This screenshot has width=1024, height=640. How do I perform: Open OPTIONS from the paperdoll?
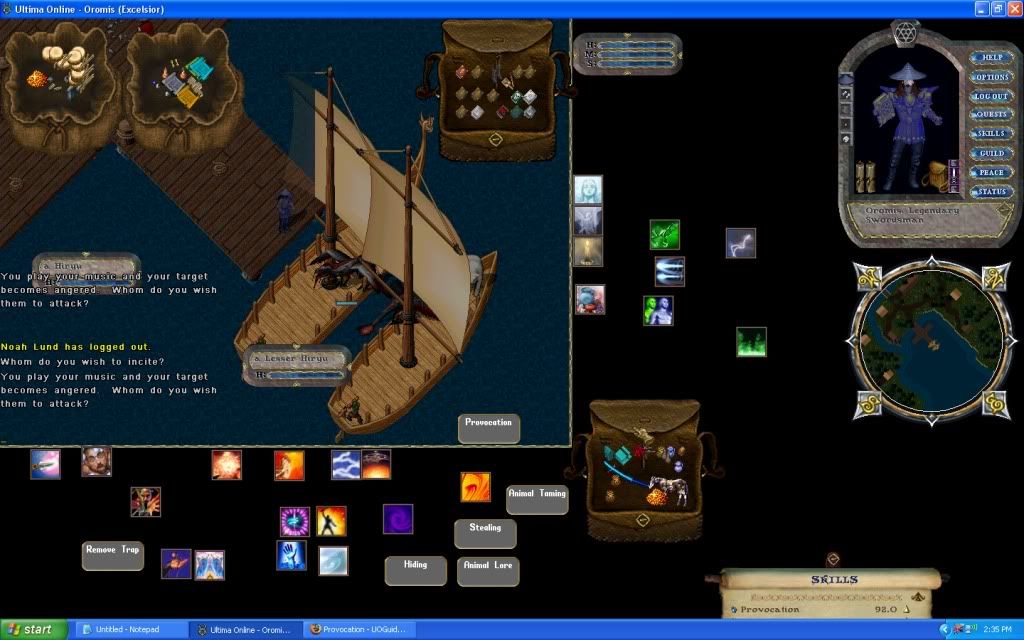tap(991, 77)
